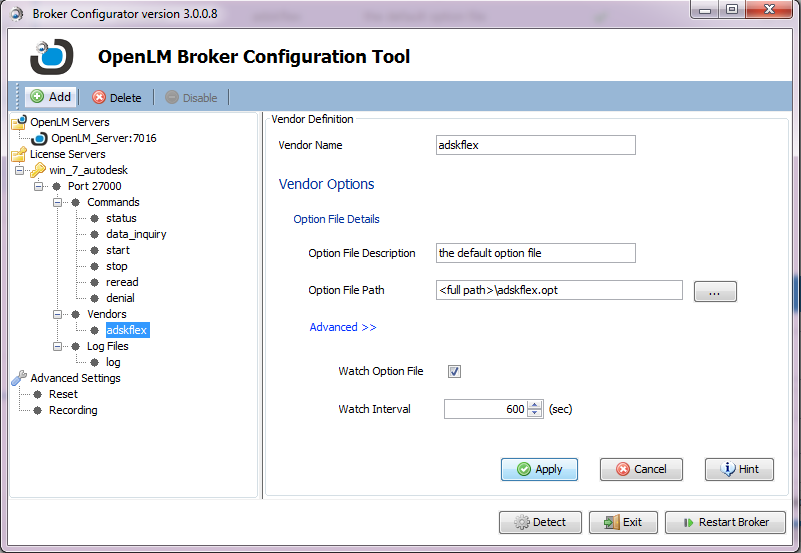Click the win_7_autodesk key icon
Image resolution: width=801 pixels, height=553 pixels.
pos(38,170)
